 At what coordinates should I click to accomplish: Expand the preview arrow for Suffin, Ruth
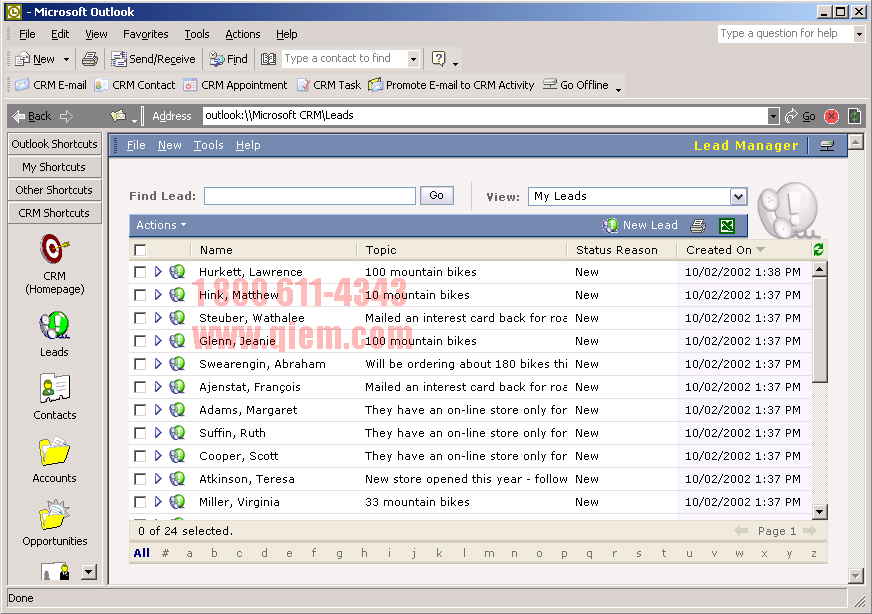(158, 433)
